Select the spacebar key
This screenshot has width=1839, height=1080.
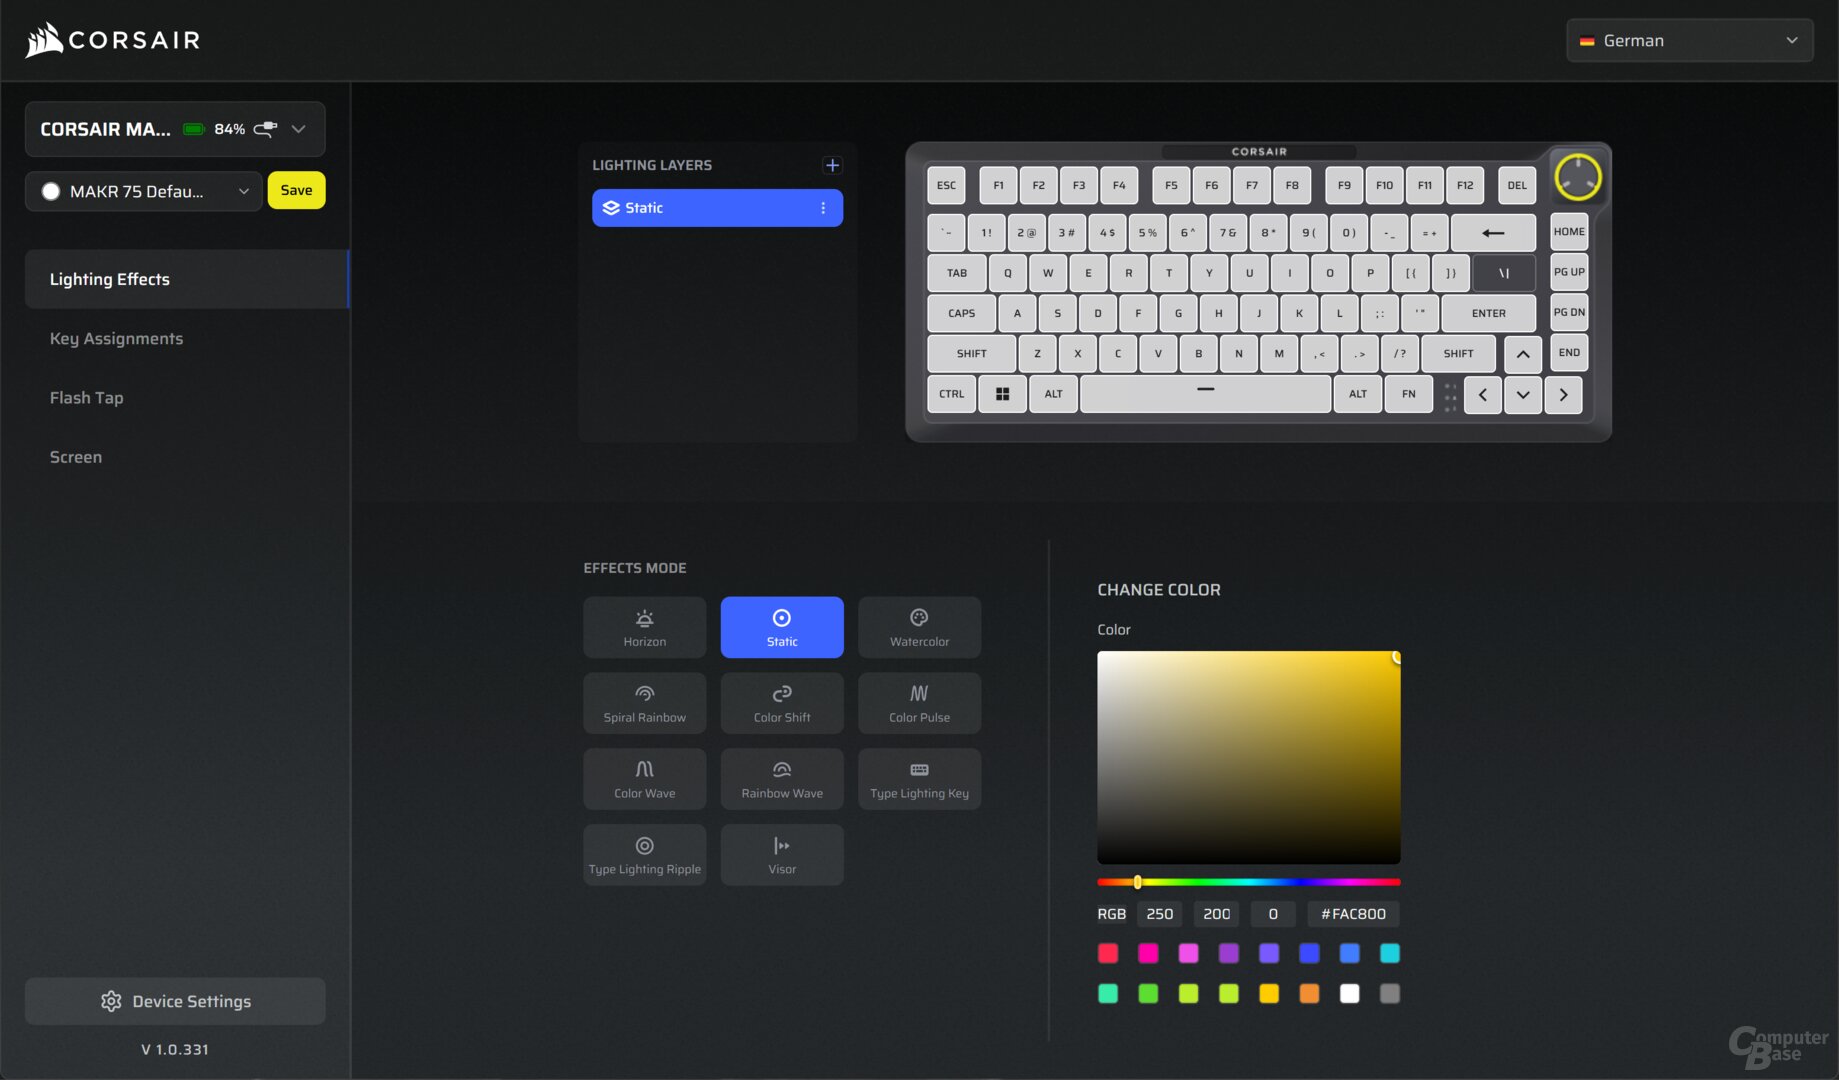1205,394
